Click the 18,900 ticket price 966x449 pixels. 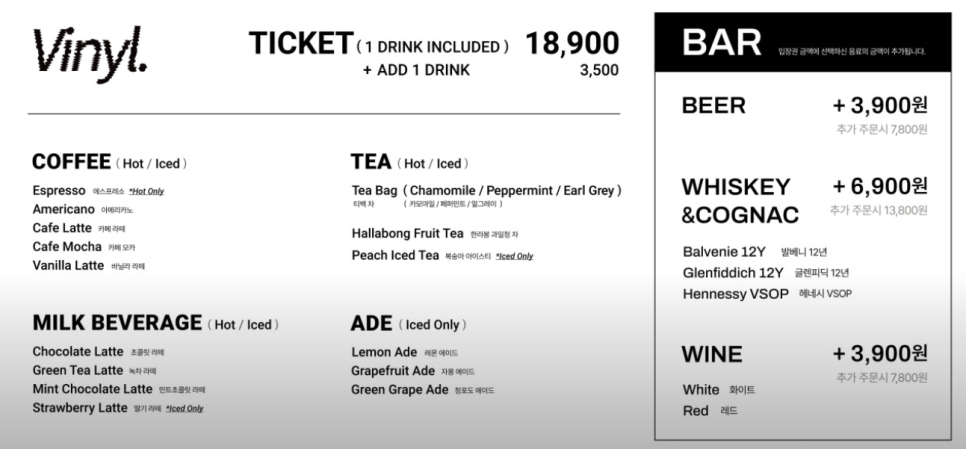pos(572,43)
